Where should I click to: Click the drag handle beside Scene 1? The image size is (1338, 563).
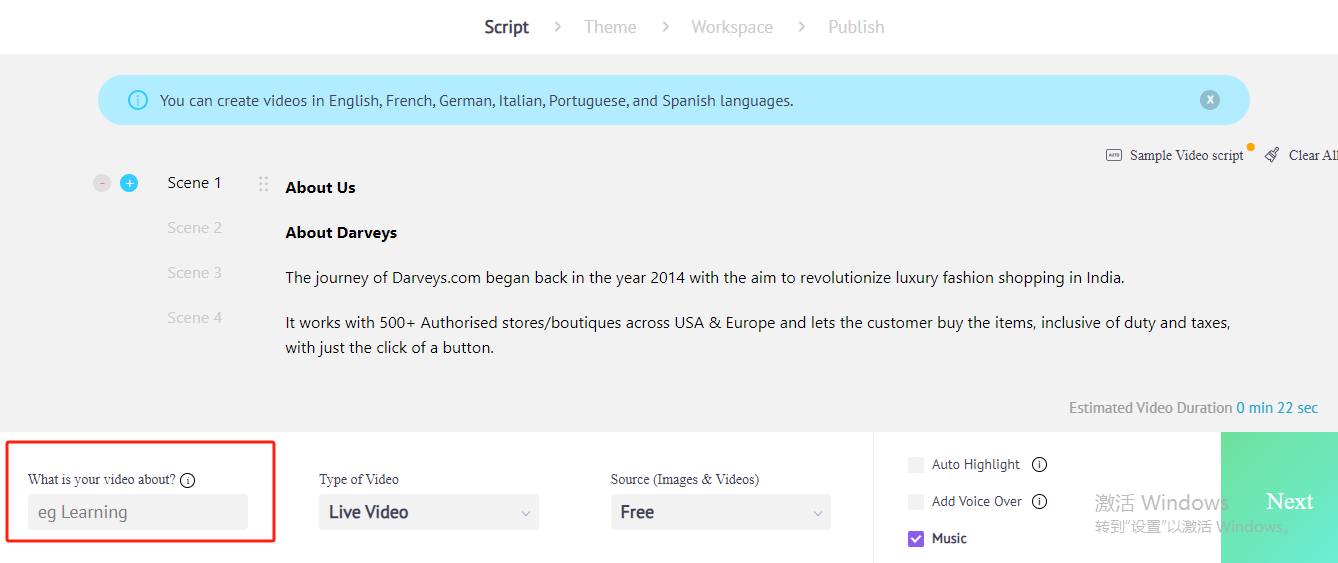pos(264,184)
